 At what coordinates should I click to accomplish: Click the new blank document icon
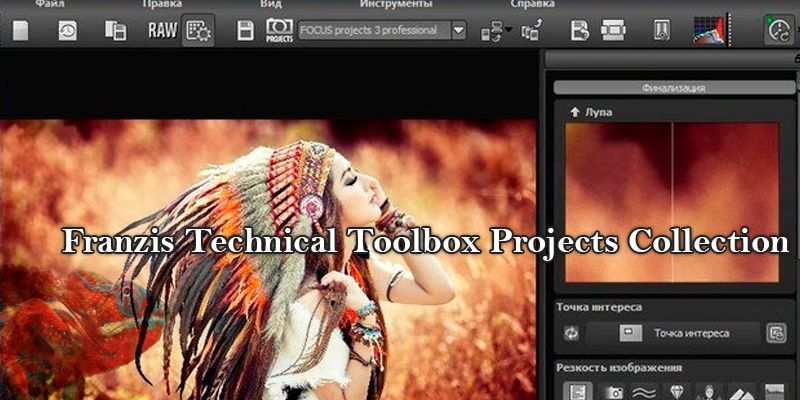[20, 31]
